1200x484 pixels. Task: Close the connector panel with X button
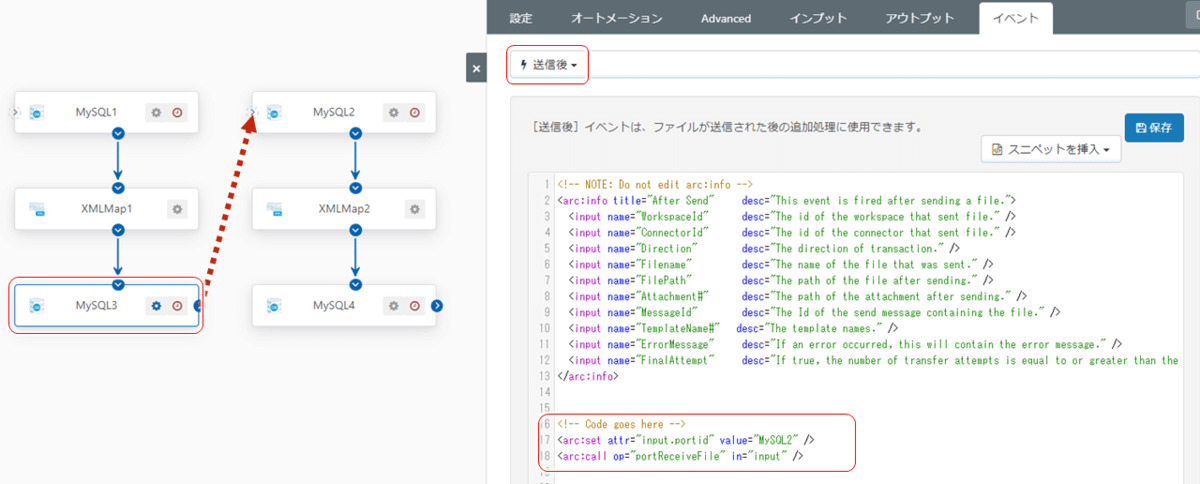[476, 69]
